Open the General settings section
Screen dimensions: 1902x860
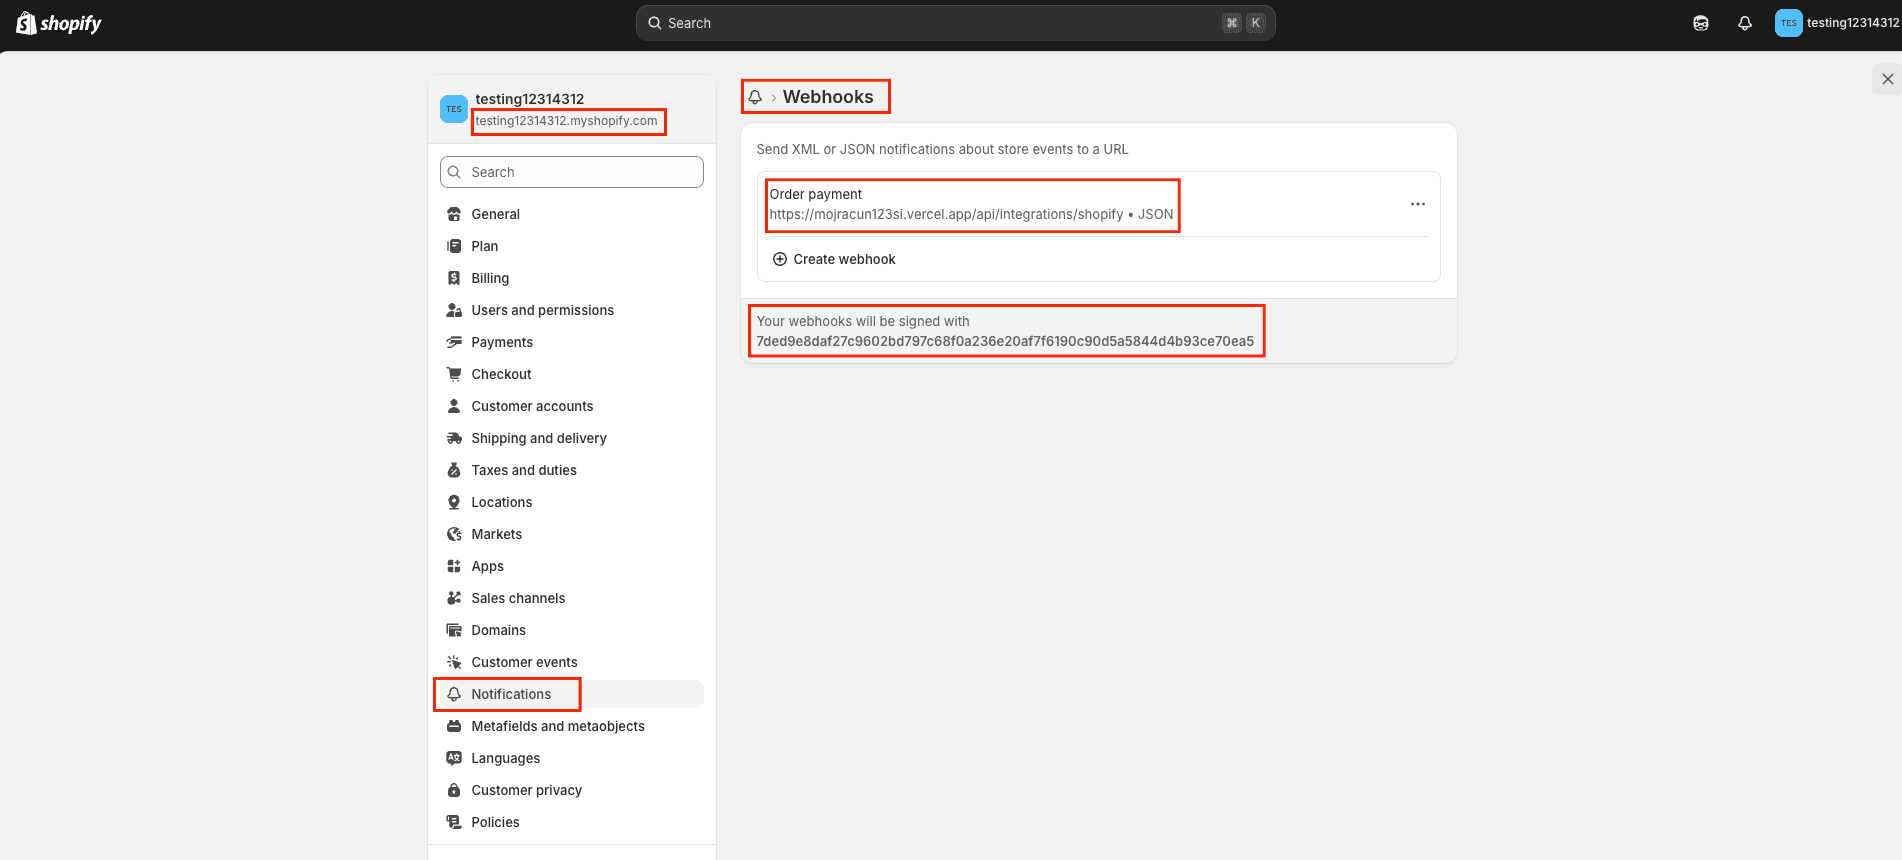495,214
